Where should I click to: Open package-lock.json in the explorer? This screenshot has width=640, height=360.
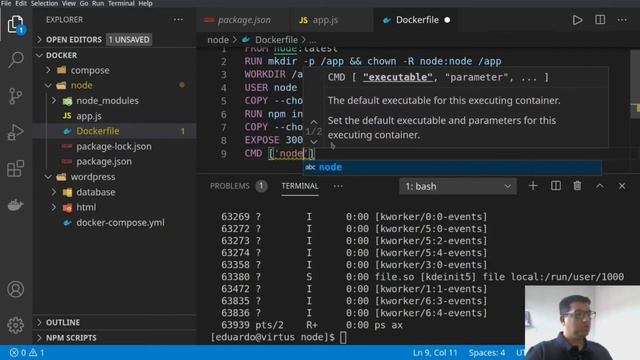113,146
